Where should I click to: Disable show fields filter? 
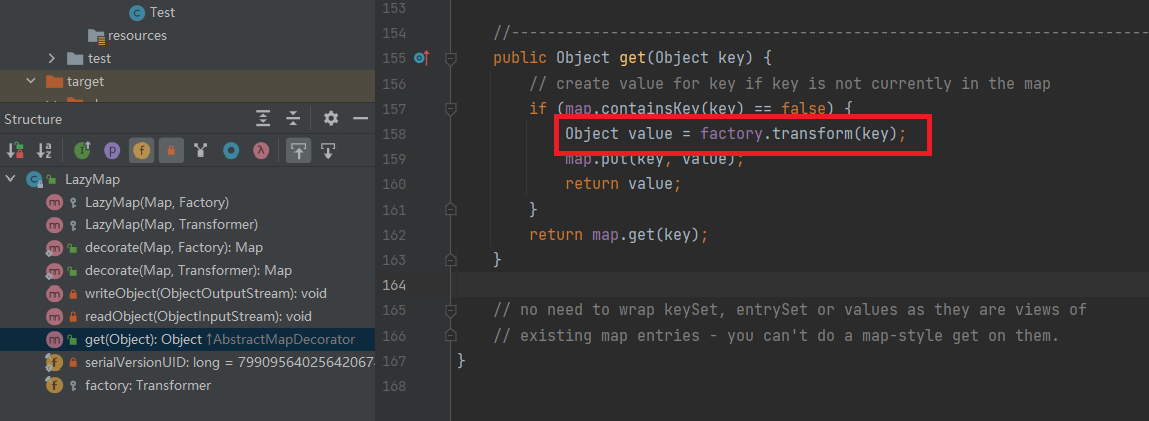click(141, 151)
